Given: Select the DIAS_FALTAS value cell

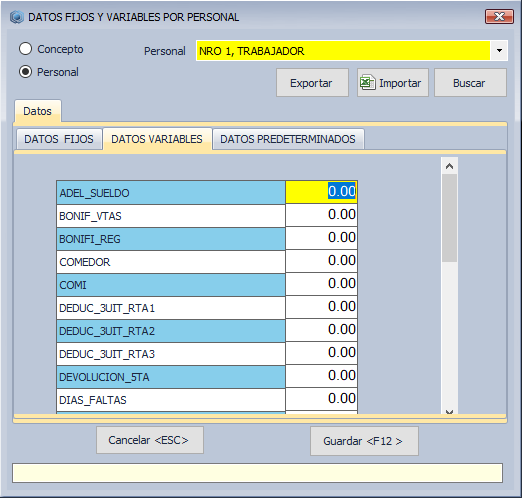Looking at the screenshot, I should (321, 399).
